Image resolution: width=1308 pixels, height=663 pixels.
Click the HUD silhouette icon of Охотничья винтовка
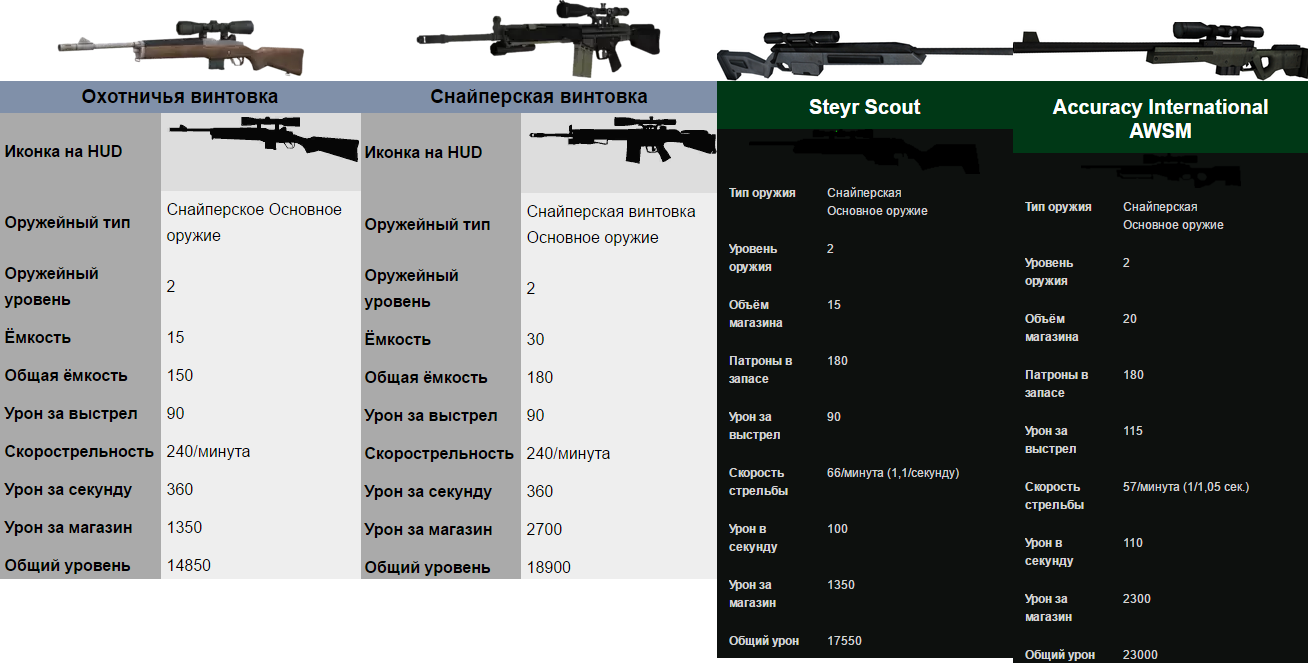point(264,139)
